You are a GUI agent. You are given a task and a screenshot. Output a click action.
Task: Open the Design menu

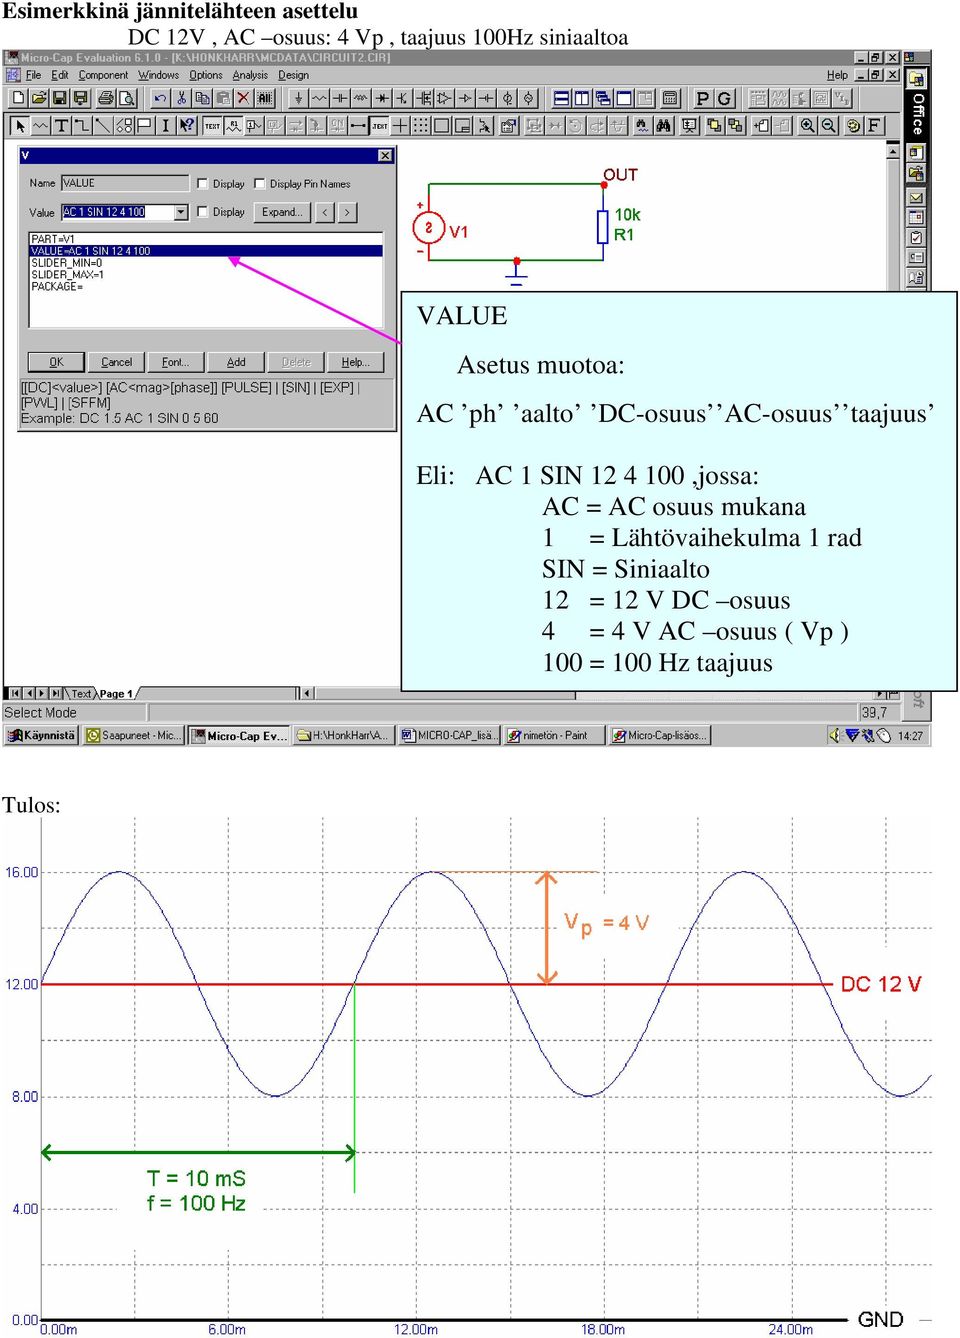[293, 75]
